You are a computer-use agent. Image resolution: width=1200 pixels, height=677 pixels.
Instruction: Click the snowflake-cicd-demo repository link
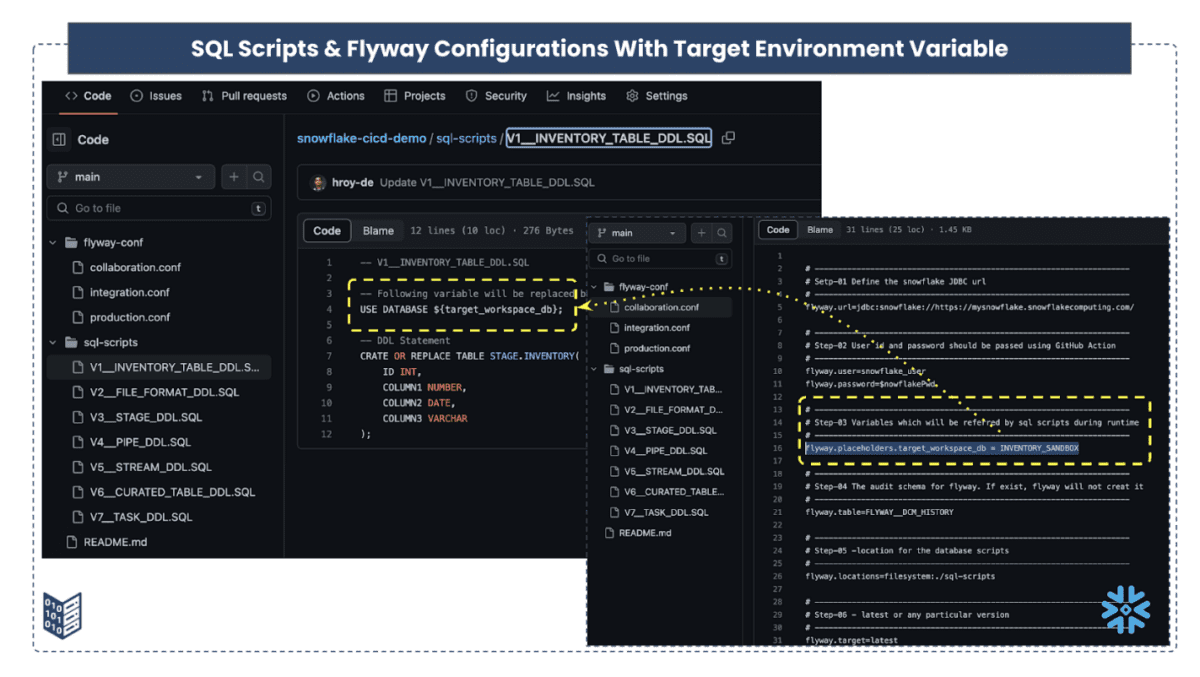click(361, 138)
